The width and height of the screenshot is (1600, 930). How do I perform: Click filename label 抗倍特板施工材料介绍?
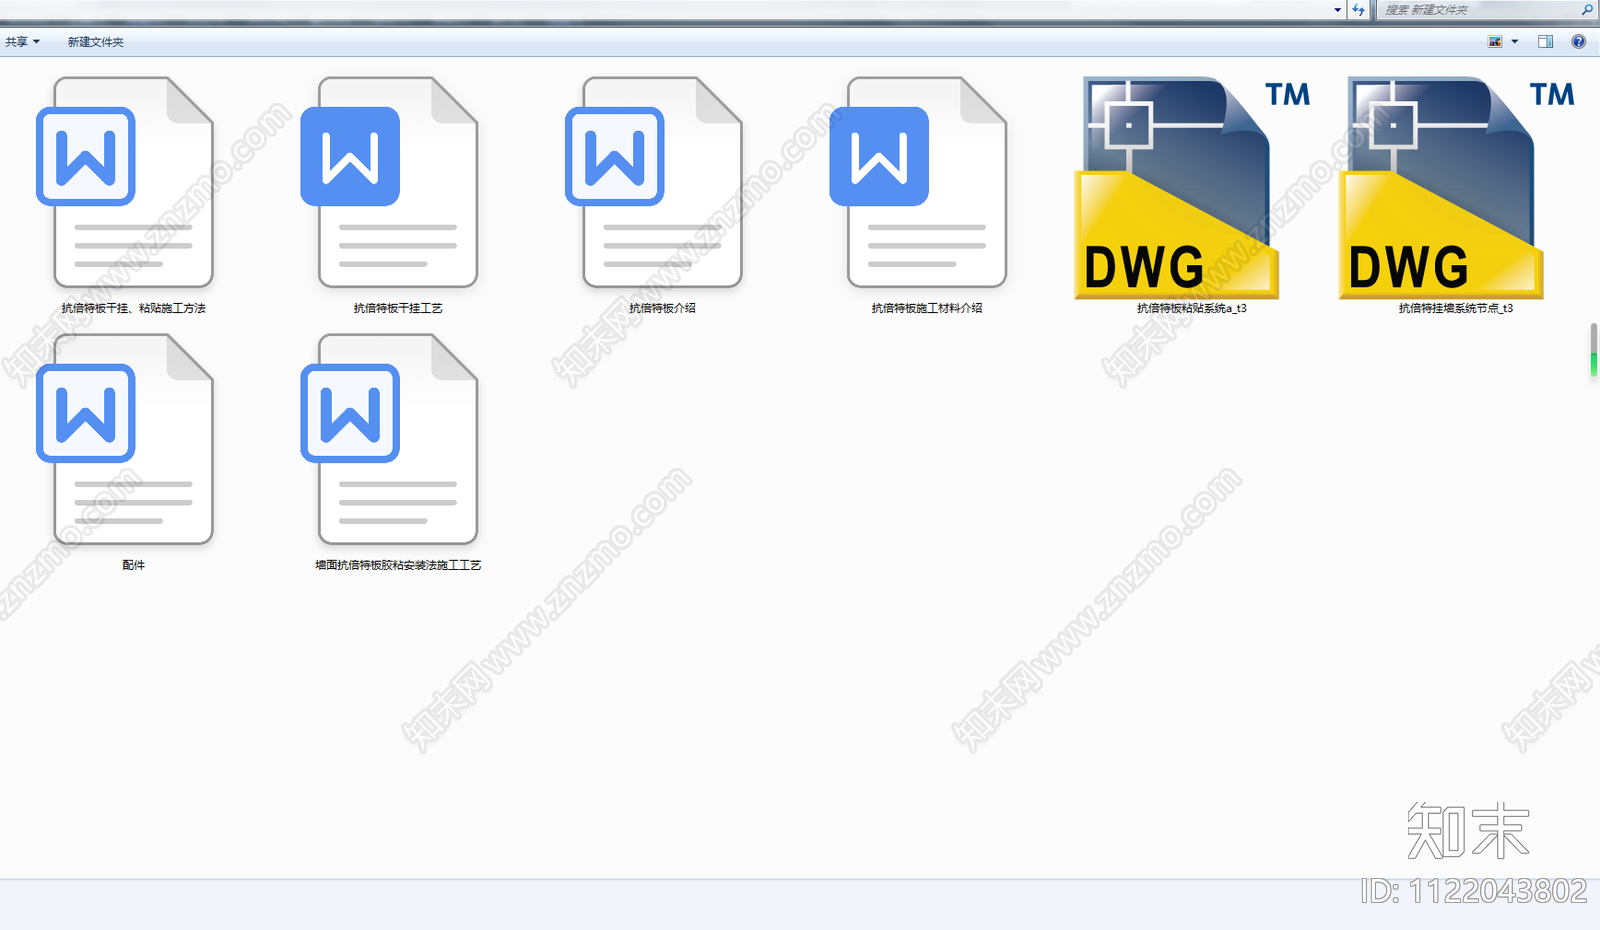927,308
